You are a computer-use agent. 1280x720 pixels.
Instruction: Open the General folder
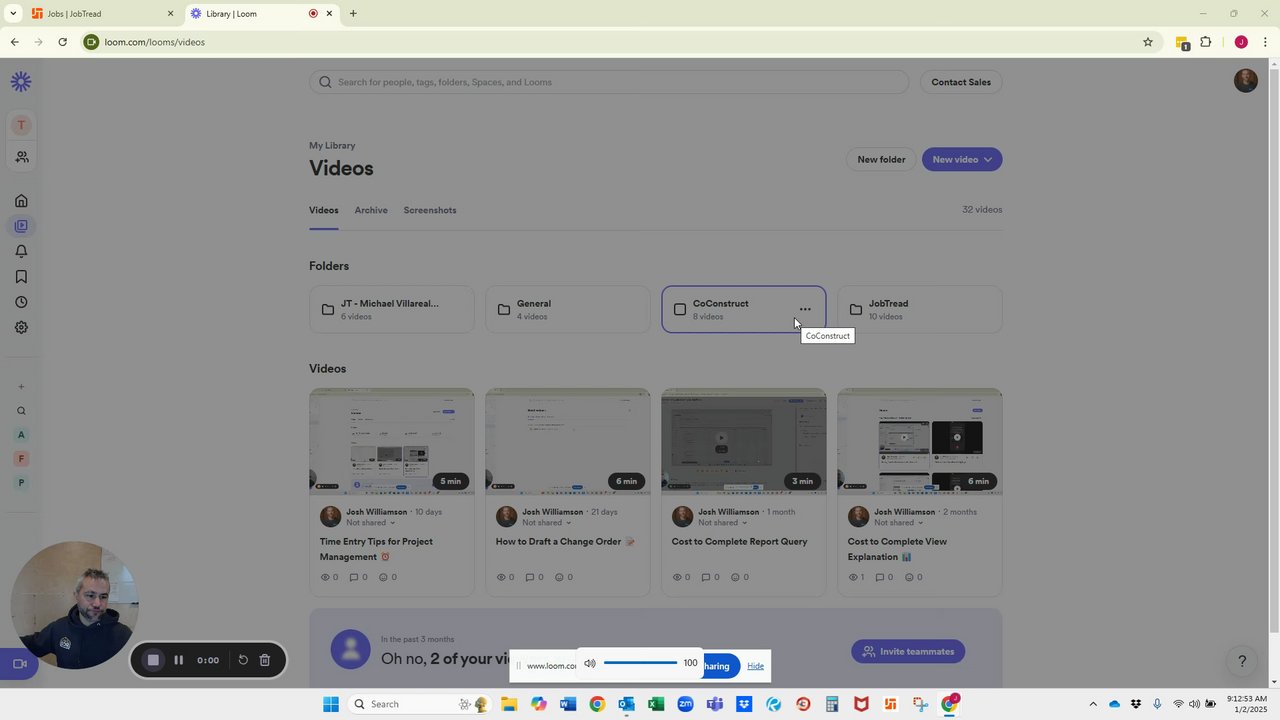point(568,309)
